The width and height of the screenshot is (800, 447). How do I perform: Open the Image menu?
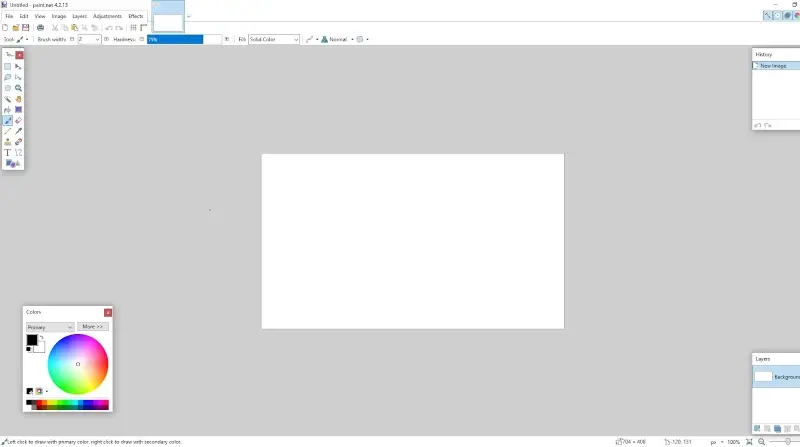tap(59, 16)
